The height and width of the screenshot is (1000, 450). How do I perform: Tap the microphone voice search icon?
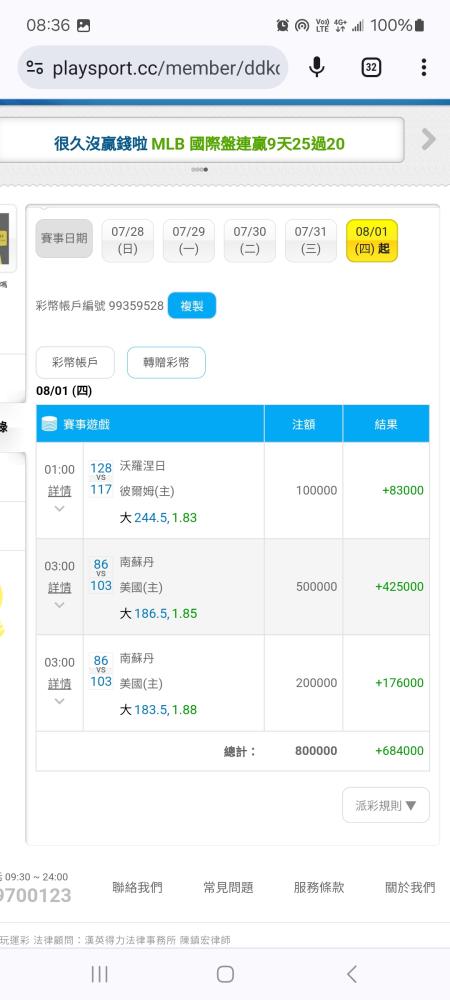tap(317, 67)
